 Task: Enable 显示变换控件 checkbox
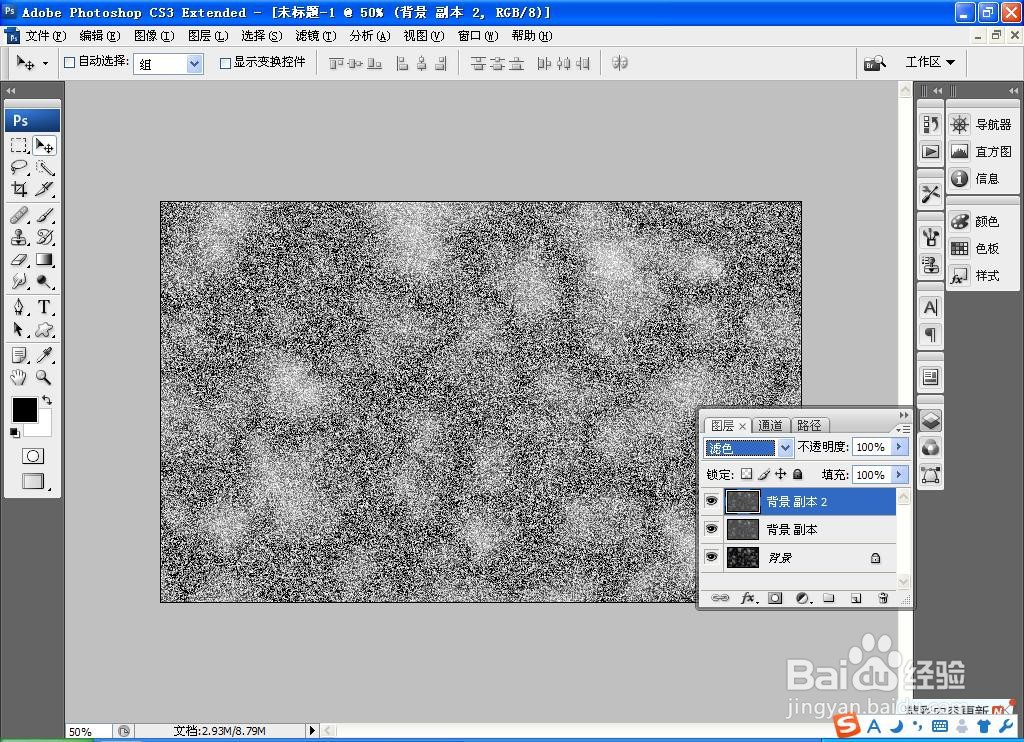click(225, 63)
